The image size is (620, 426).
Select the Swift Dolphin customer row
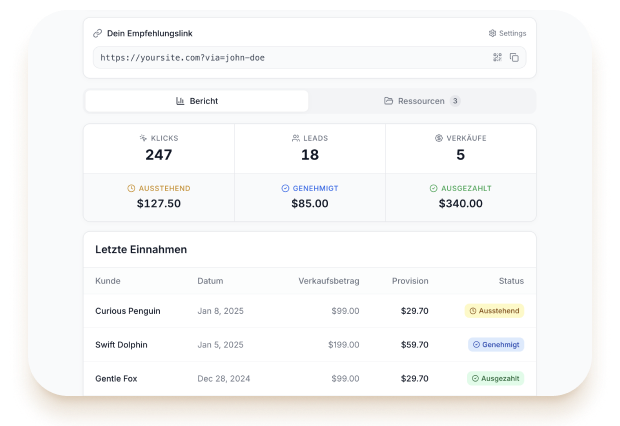[310, 345]
